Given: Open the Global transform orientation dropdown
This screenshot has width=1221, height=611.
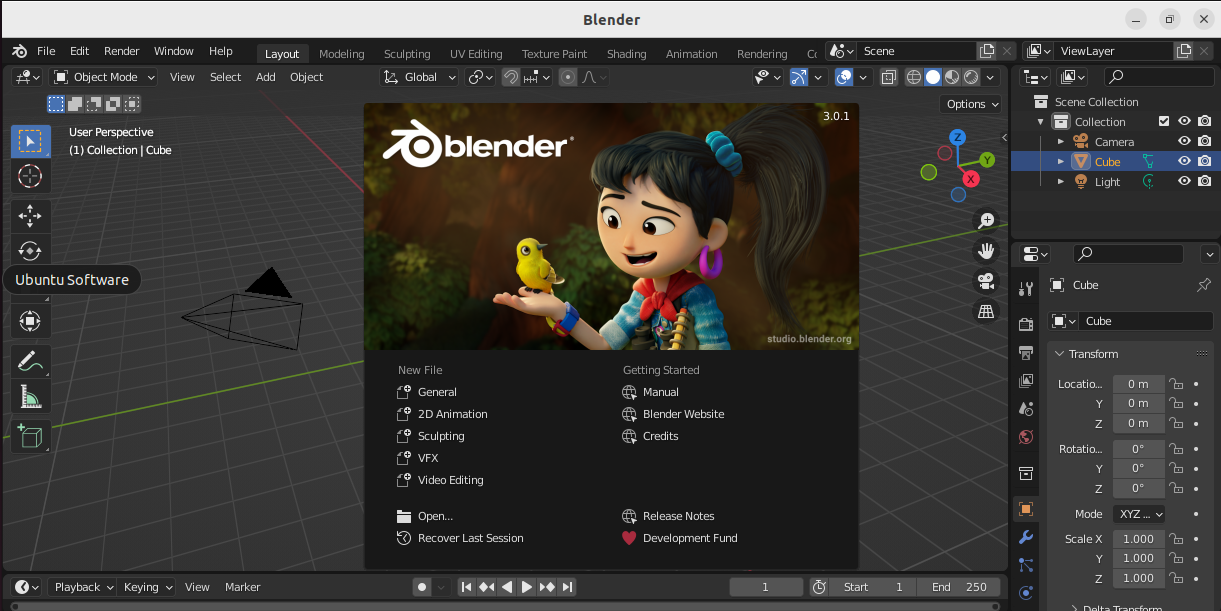Looking at the screenshot, I should 418,77.
